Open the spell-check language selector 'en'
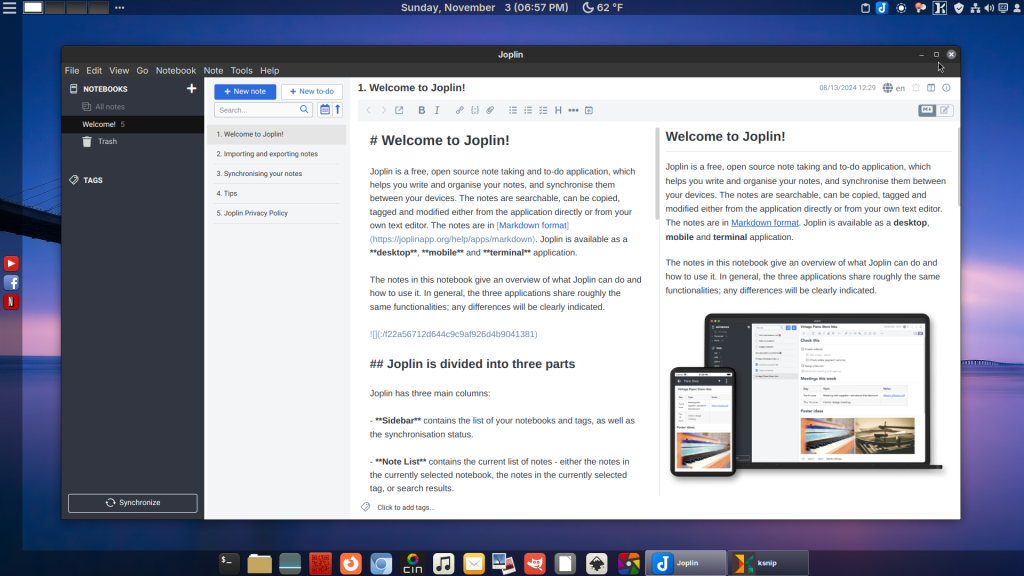 893,88
